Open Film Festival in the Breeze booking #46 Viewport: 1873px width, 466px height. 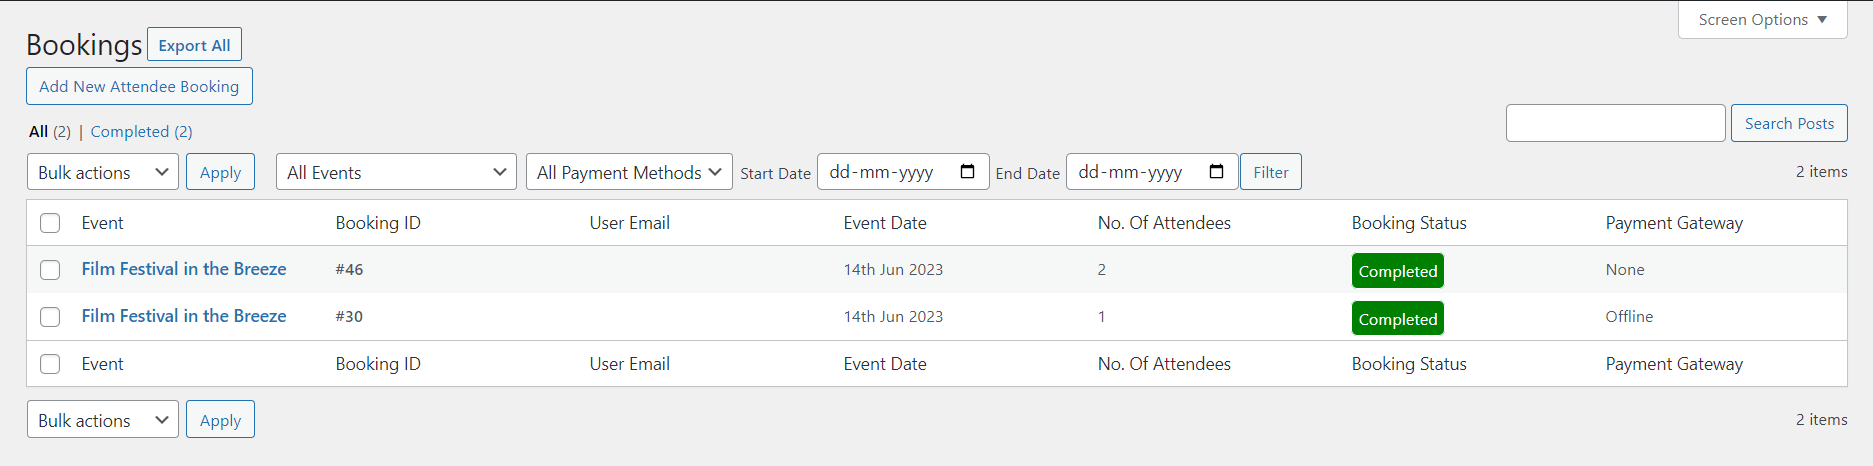point(184,269)
